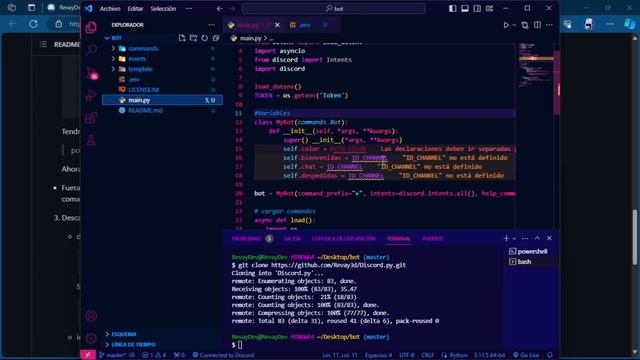Open the Selección menu
Viewport: 640px width, 360px height.
(163, 8)
